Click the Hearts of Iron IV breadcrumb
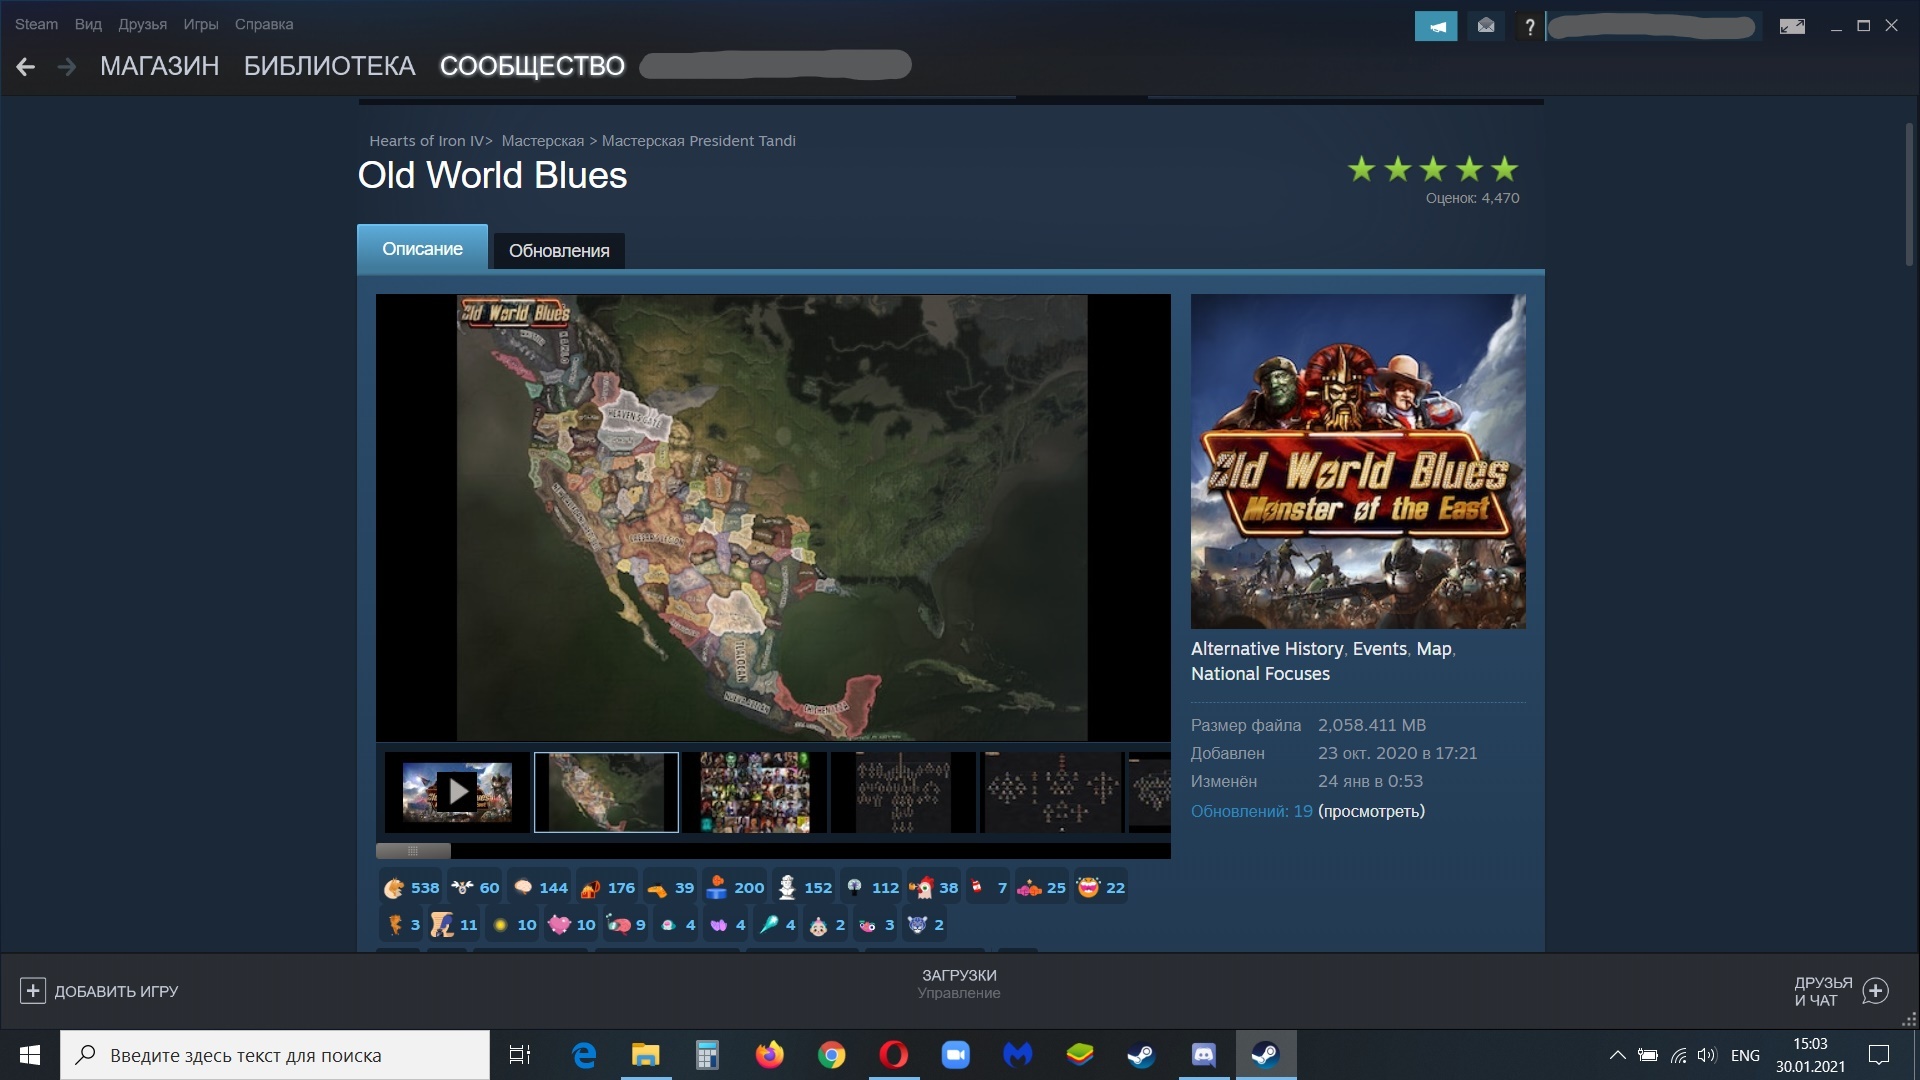This screenshot has width=1920, height=1080. click(x=426, y=141)
